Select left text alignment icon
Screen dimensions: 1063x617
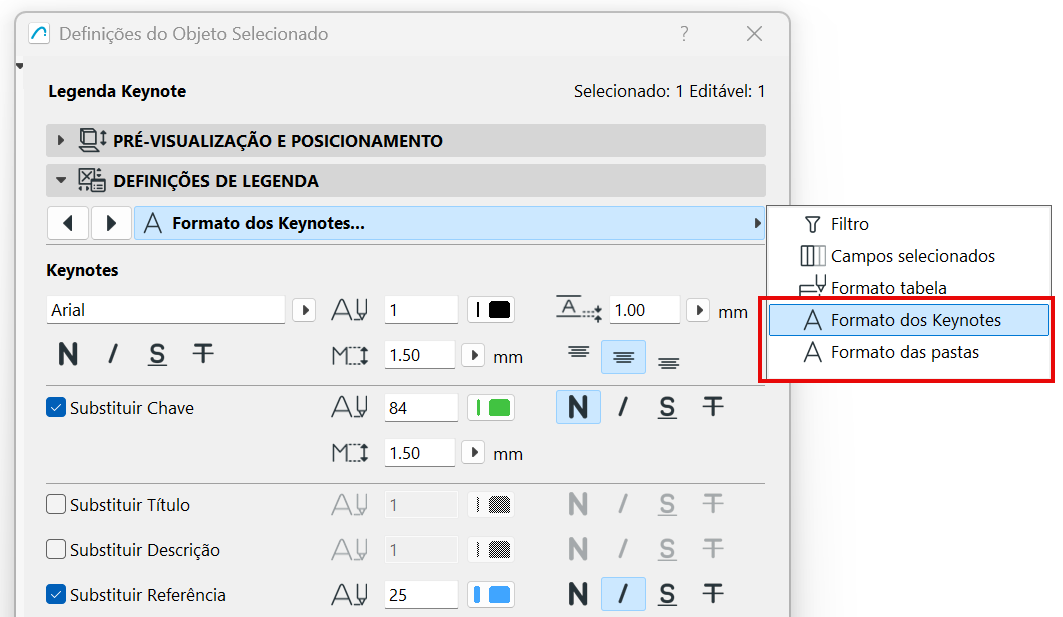tap(578, 352)
